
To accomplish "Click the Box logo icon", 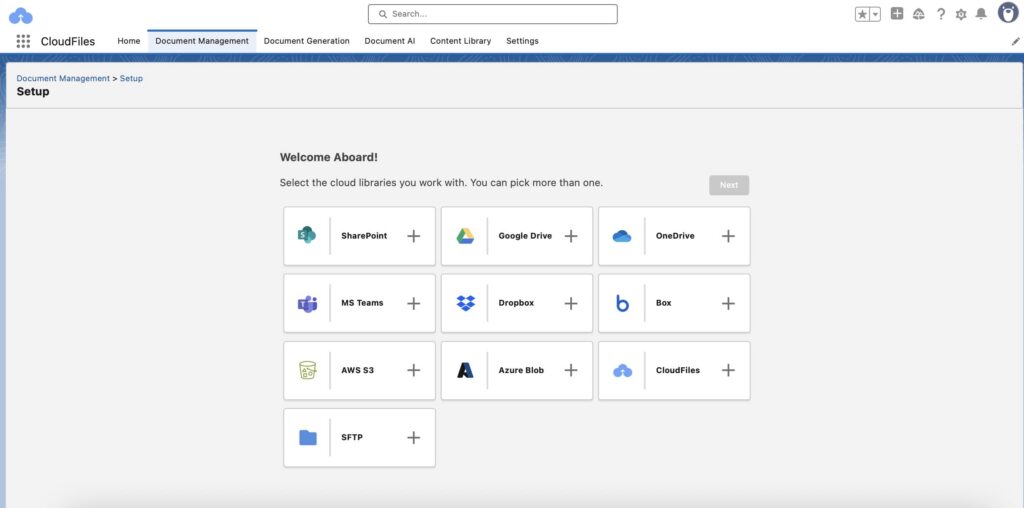I will [x=622, y=303].
